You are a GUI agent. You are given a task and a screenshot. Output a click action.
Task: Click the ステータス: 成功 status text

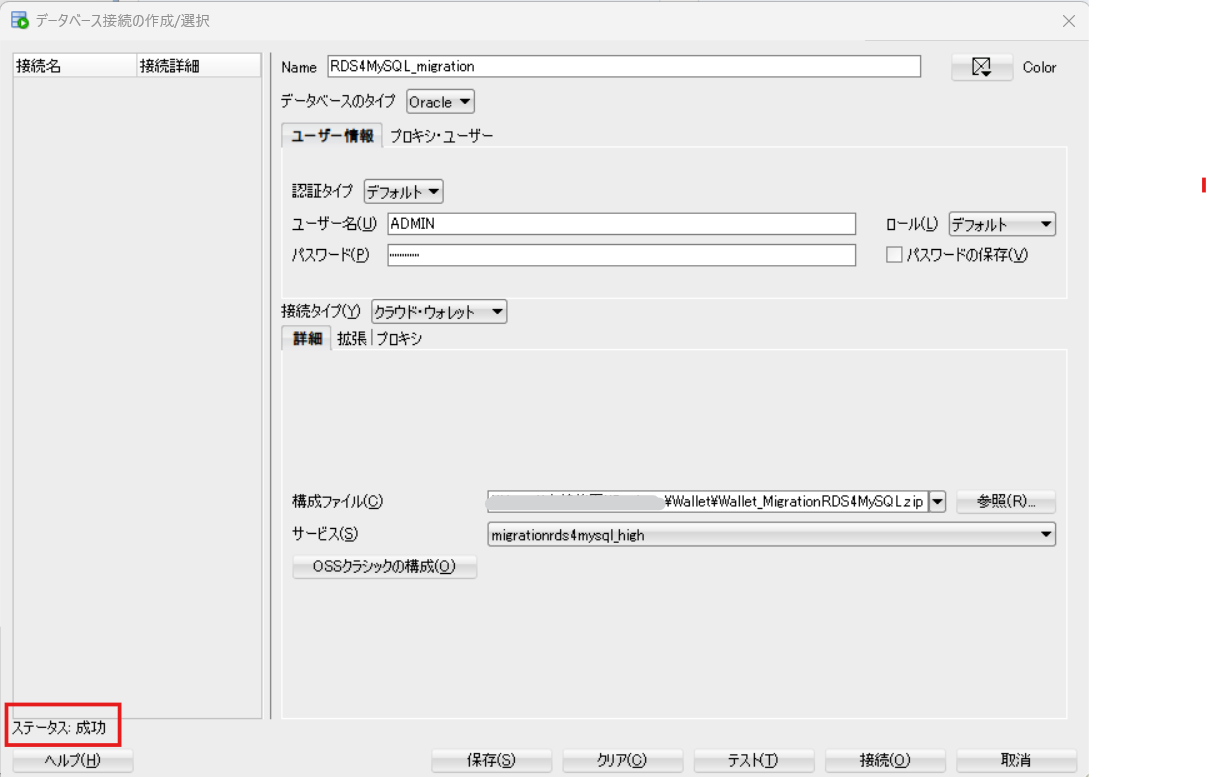[x=59, y=727]
